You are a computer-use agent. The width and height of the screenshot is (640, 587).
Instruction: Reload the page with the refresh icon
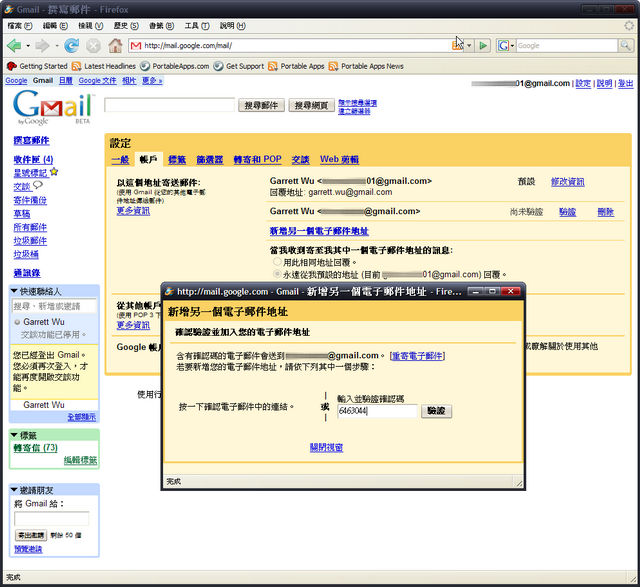72,45
